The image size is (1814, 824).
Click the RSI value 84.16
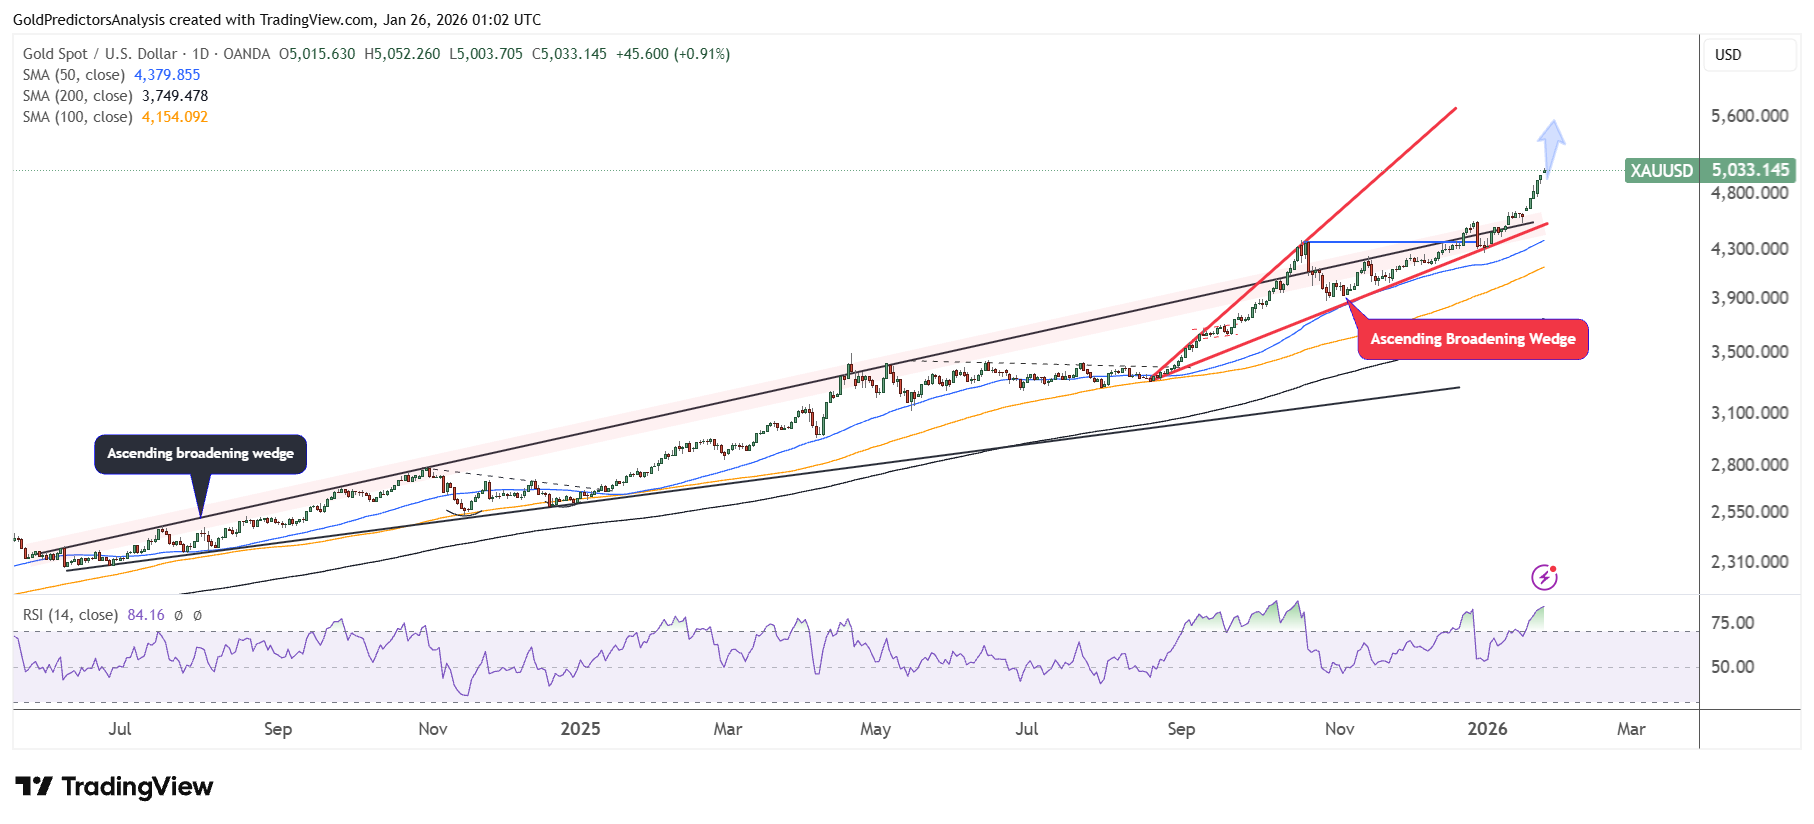pyautogui.click(x=146, y=615)
